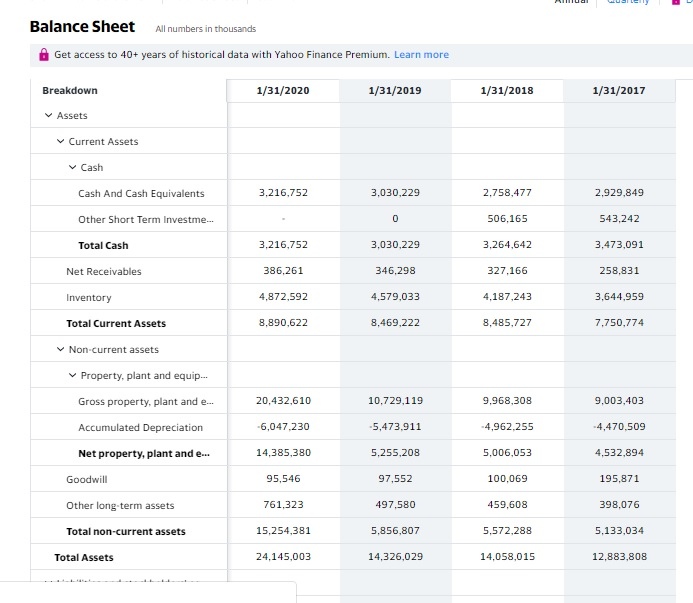Viewport: 693px width, 603px height.
Task: Click the 386,261 net receivables value
Action: [283, 271]
